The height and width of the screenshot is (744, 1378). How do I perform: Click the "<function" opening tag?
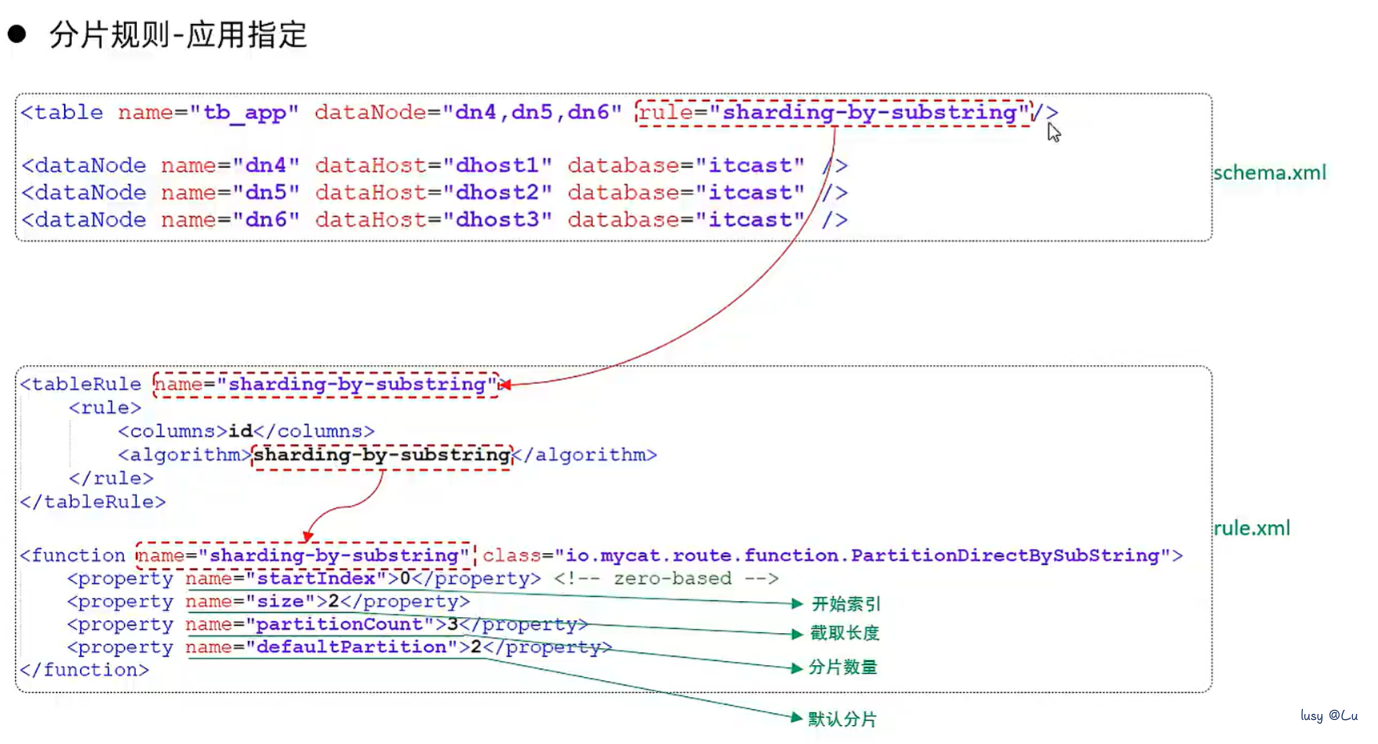pyautogui.click(x=73, y=556)
